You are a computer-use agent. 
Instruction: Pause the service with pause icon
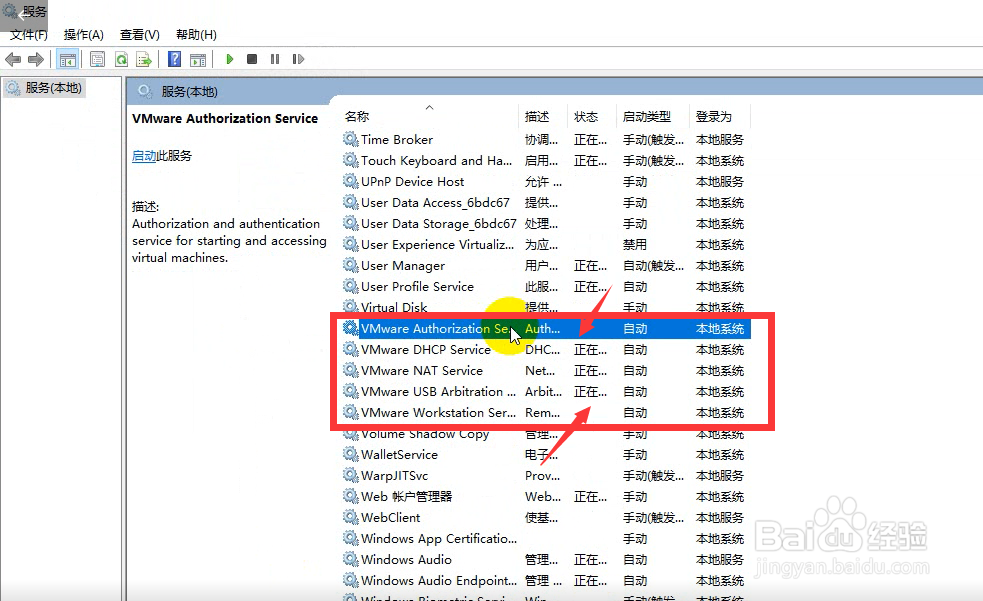click(275, 59)
